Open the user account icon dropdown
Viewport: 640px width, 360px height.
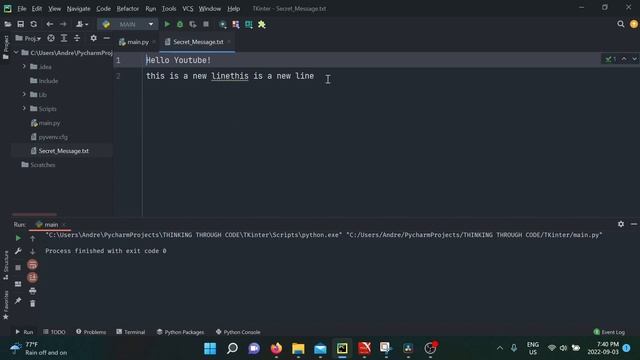pyautogui.click(x=82, y=24)
